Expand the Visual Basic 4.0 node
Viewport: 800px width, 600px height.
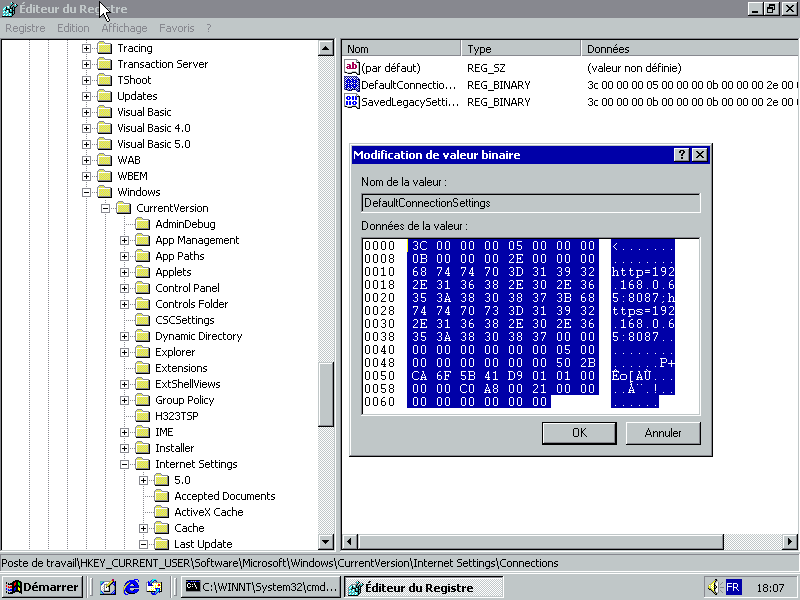point(86,128)
